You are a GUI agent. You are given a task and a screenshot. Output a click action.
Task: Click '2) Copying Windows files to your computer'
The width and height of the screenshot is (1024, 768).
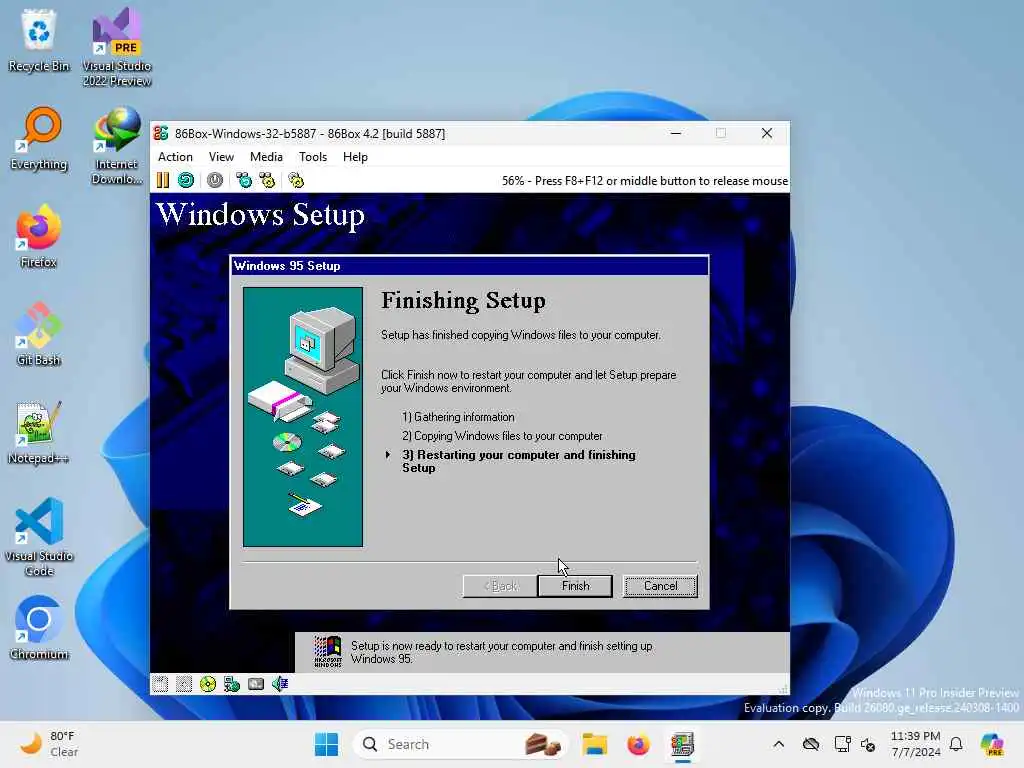pyautogui.click(x=502, y=436)
